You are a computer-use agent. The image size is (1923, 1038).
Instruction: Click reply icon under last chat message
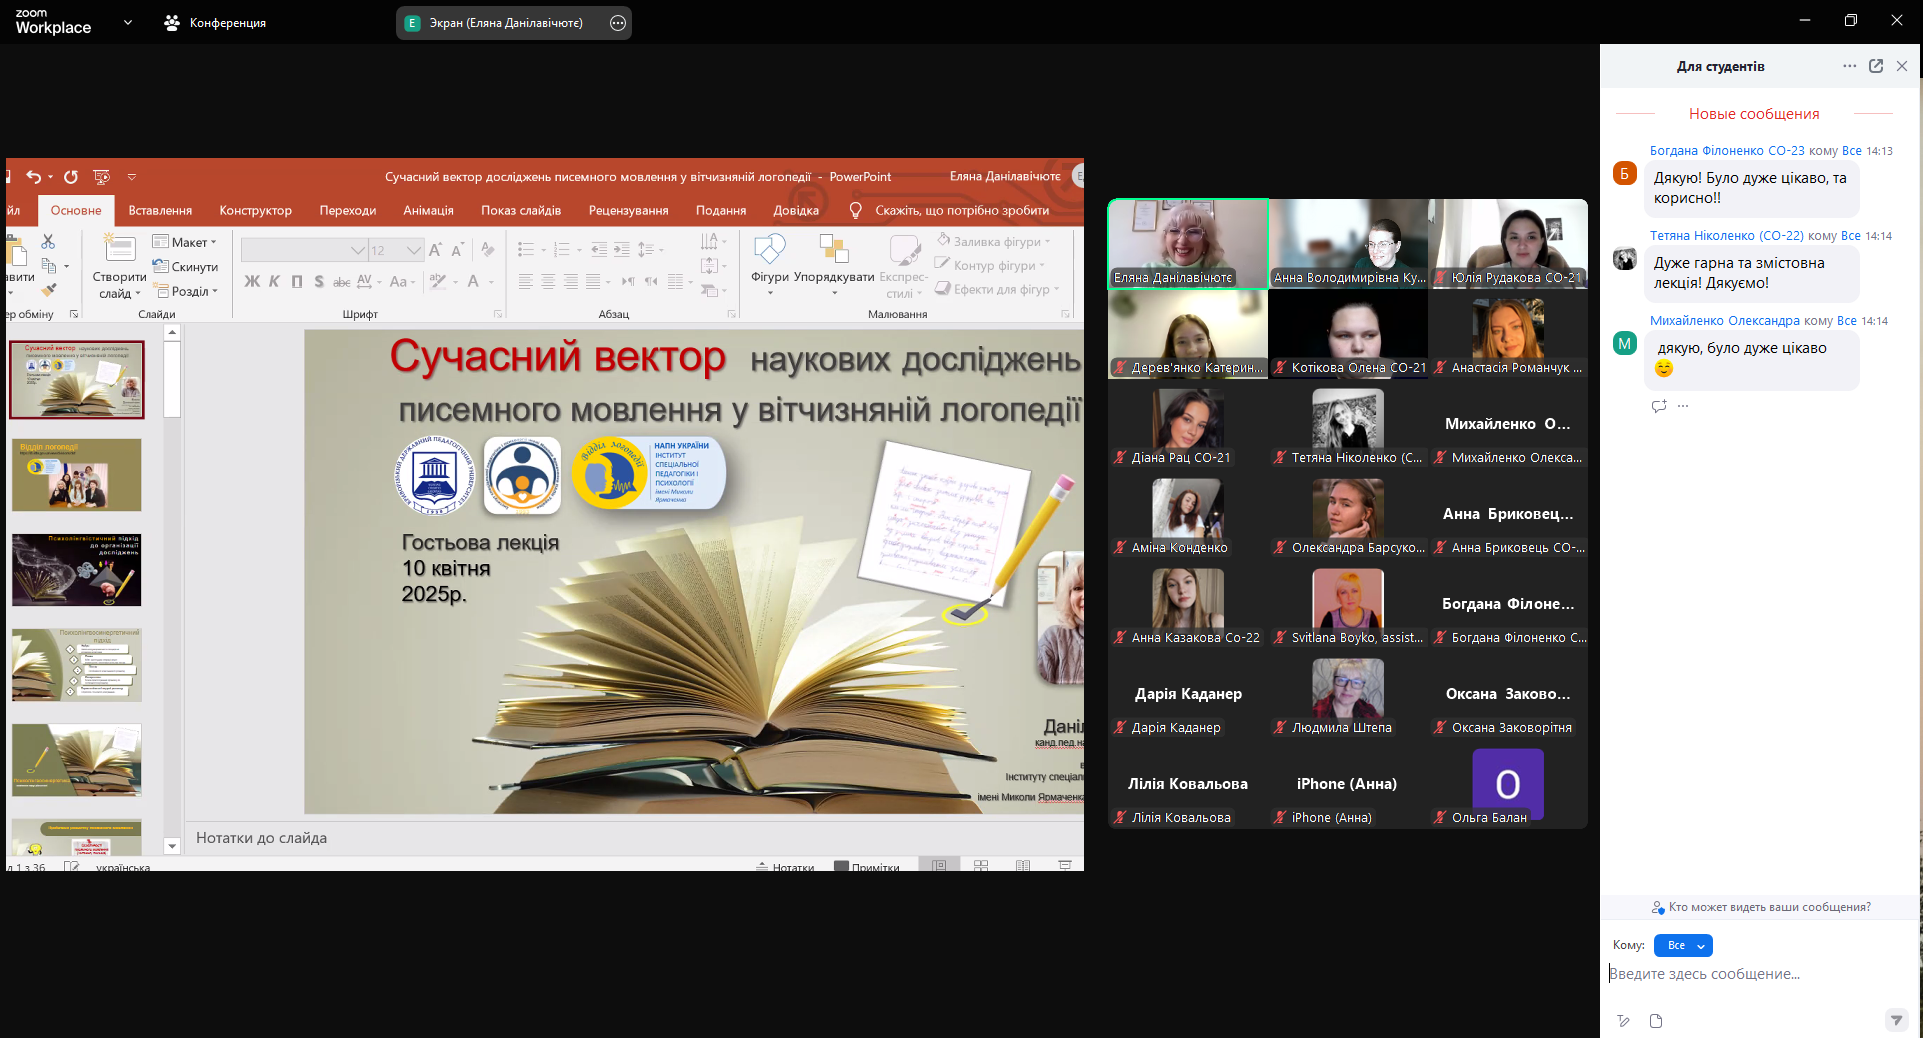coord(1659,406)
